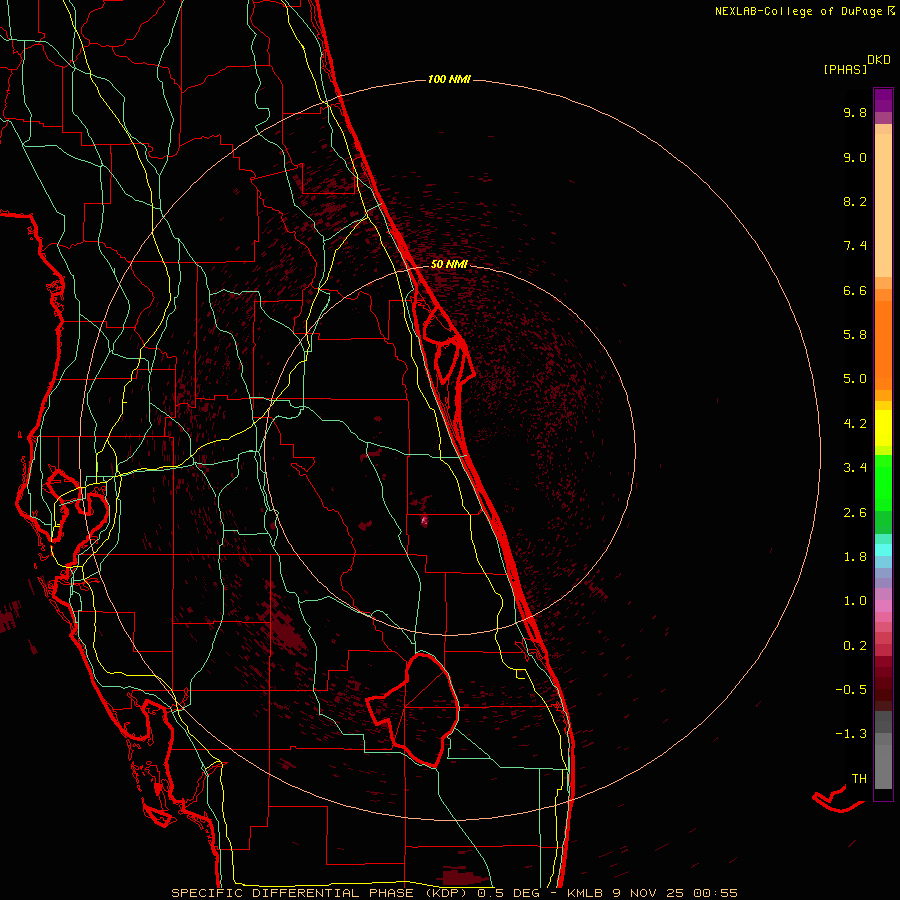The width and height of the screenshot is (900, 900).
Task: Click the DKD label above the legend
Action: coord(879,59)
